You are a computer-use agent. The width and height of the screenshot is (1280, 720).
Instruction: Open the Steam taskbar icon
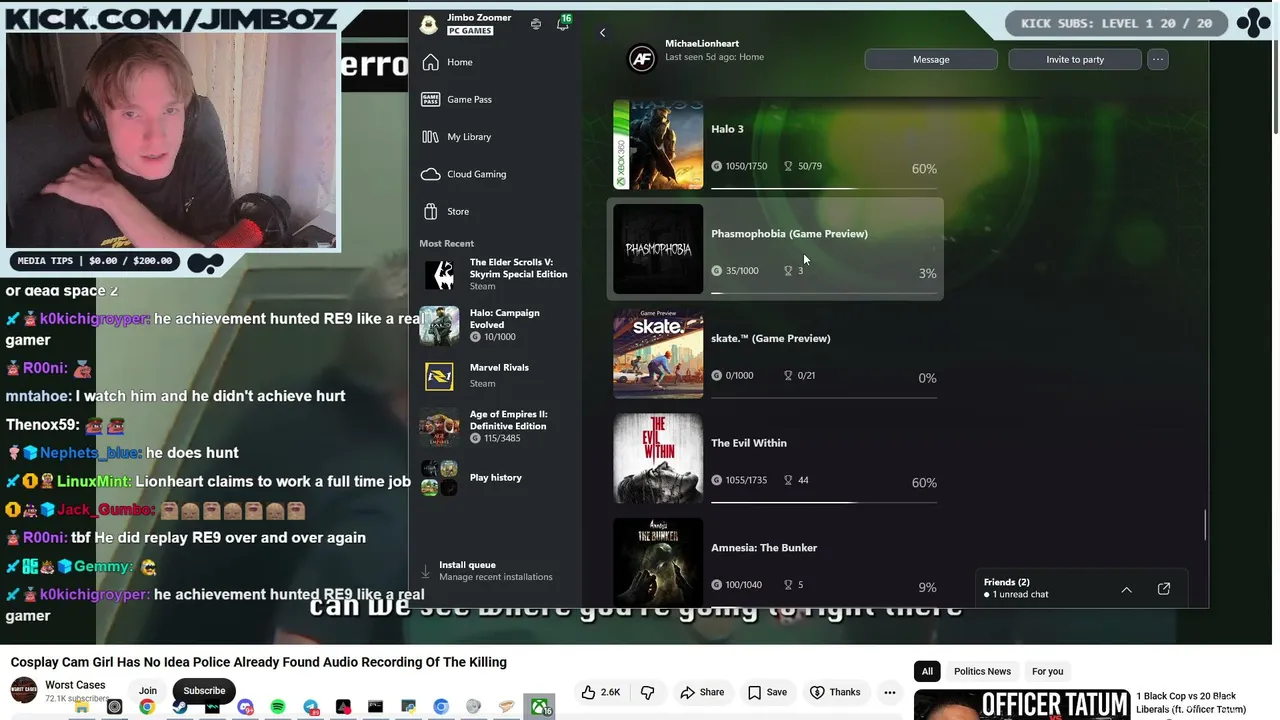(x=180, y=707)
